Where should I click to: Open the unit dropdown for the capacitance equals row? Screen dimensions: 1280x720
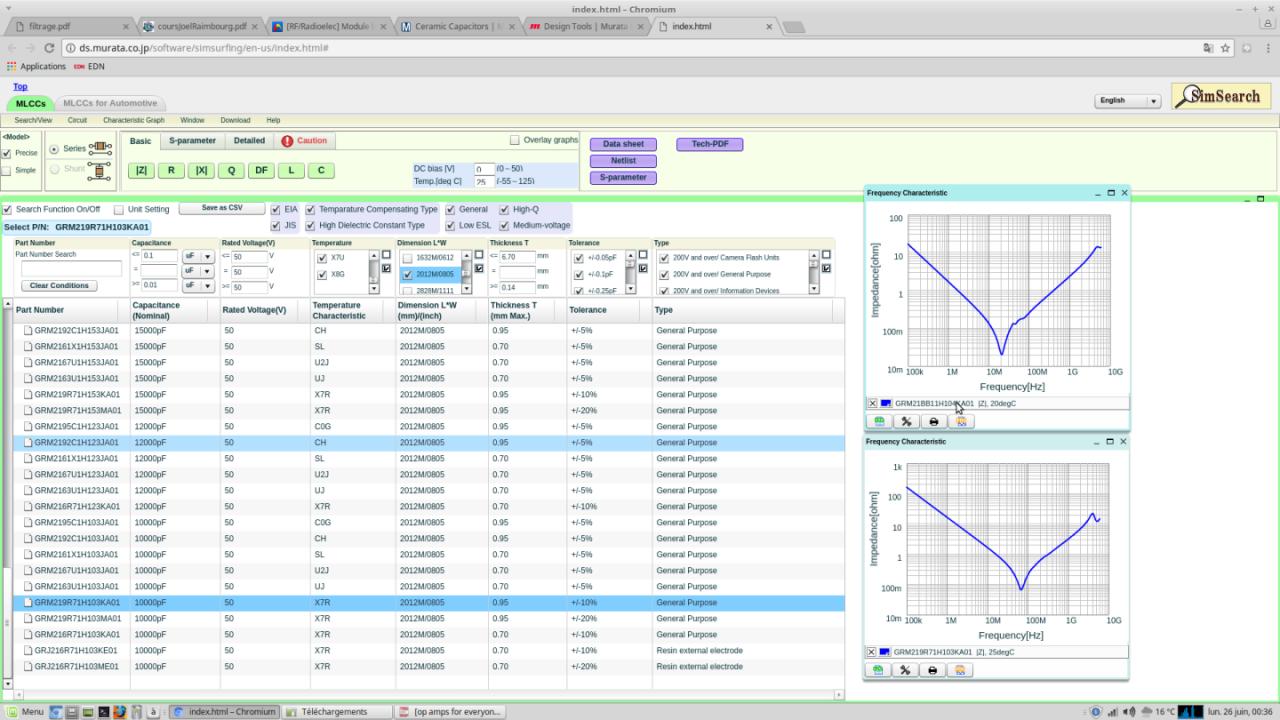click(198, 271)
